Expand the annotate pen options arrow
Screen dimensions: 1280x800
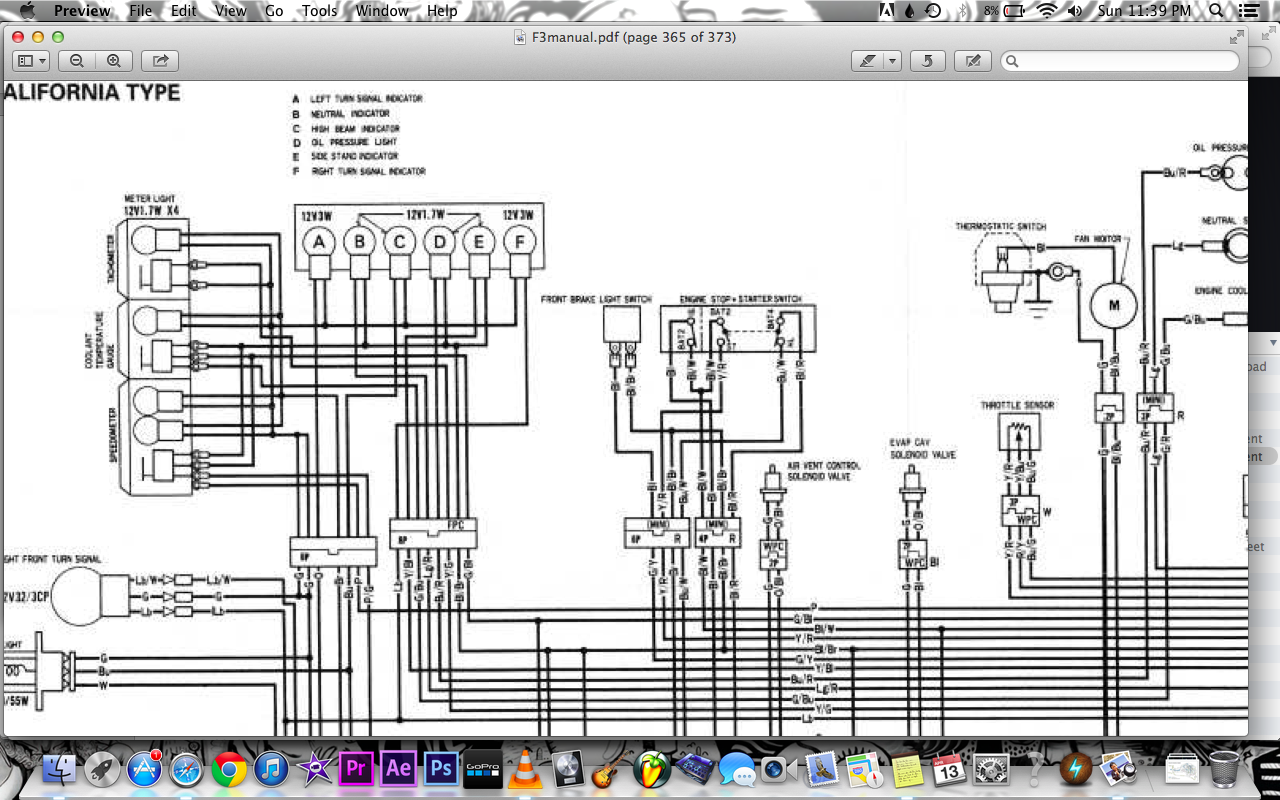tap(893, 61)
